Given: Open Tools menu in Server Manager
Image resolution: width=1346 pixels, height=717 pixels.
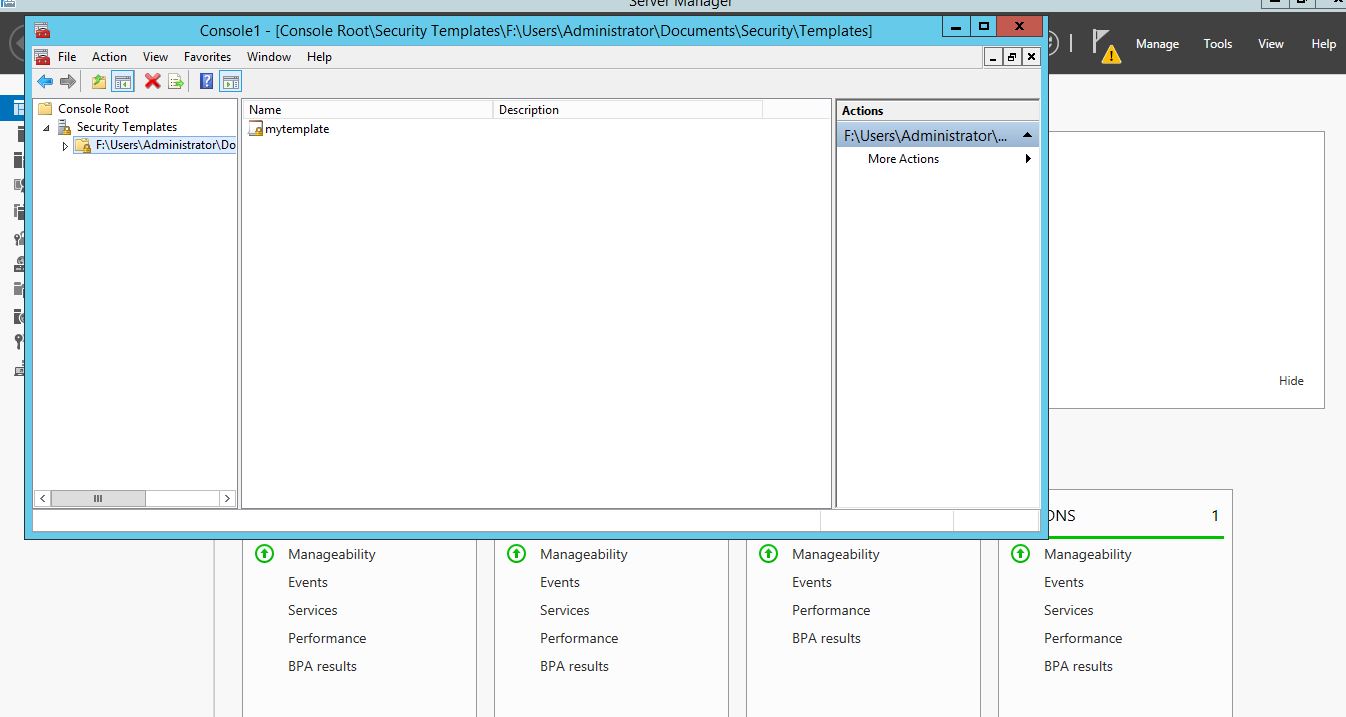Looking at the screenshot, I should coord(1218,44).
